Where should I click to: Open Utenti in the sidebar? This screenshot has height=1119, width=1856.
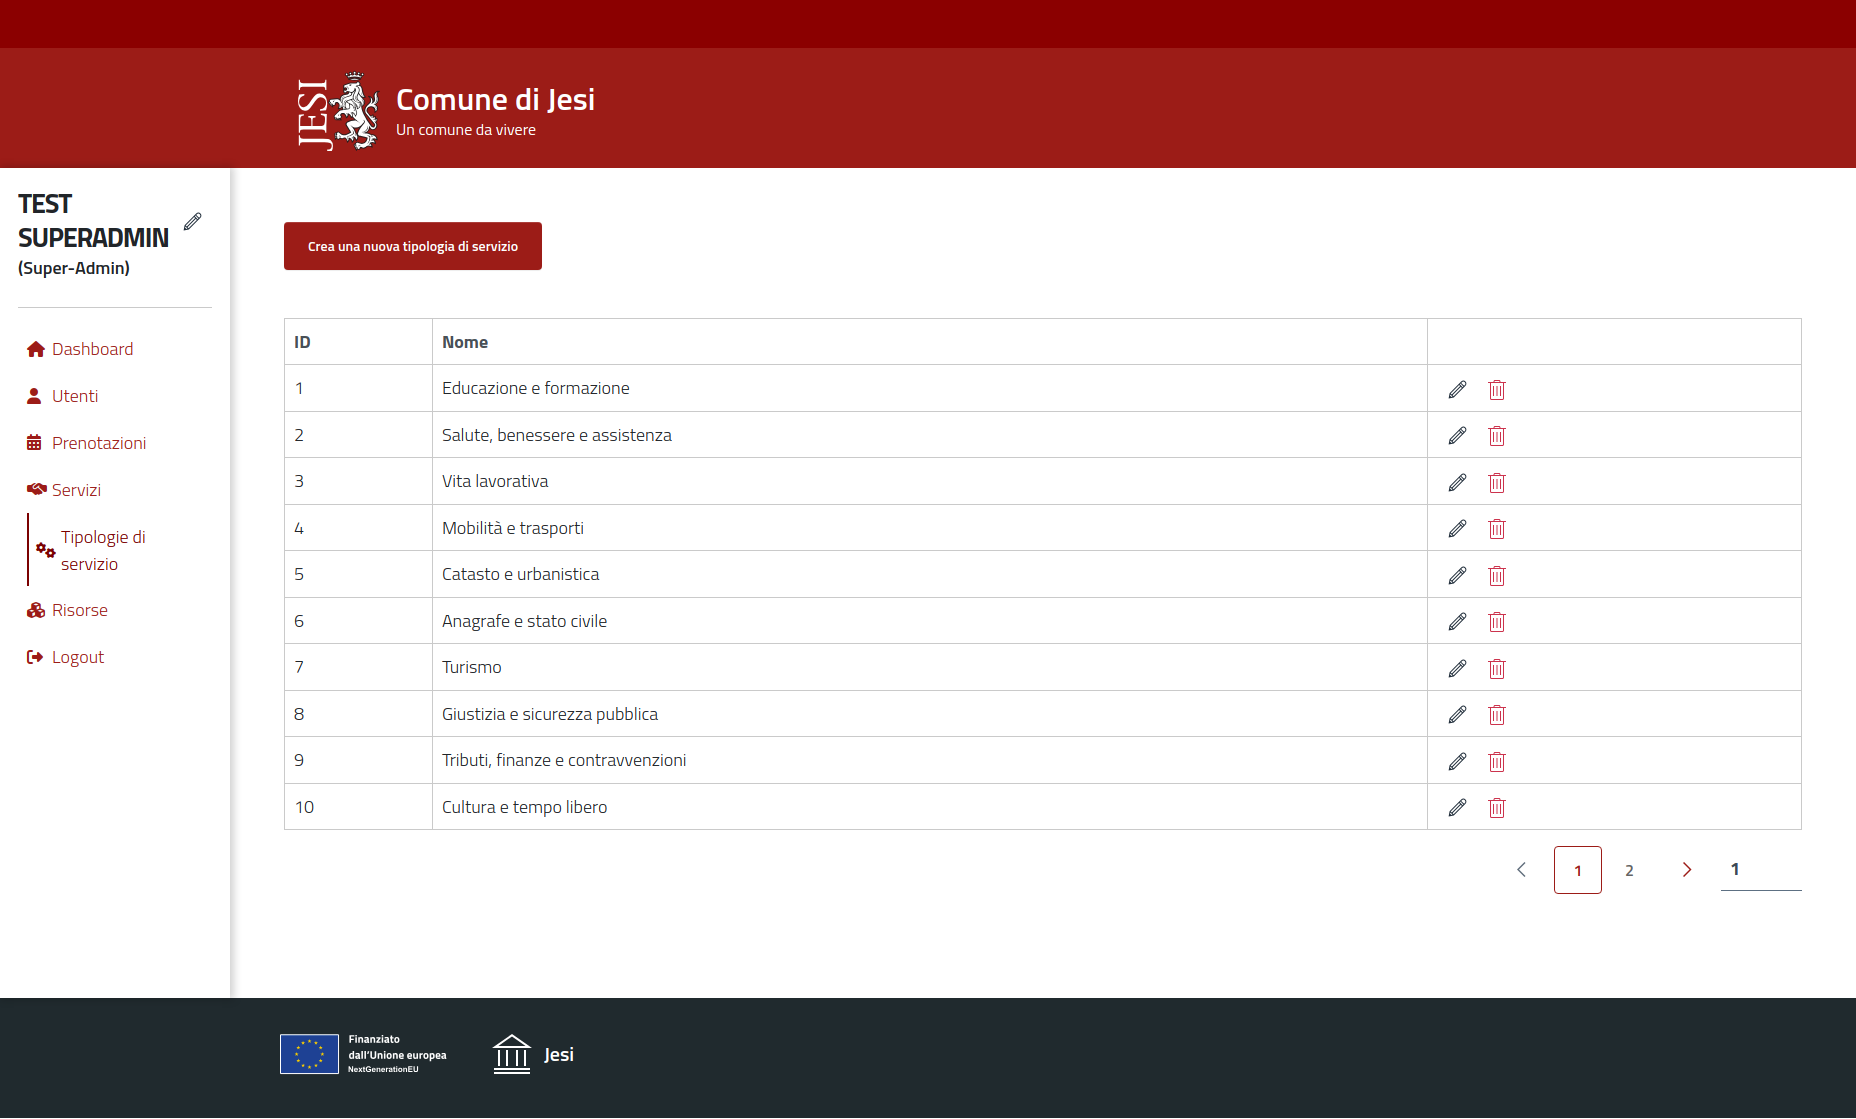point(75,396)
